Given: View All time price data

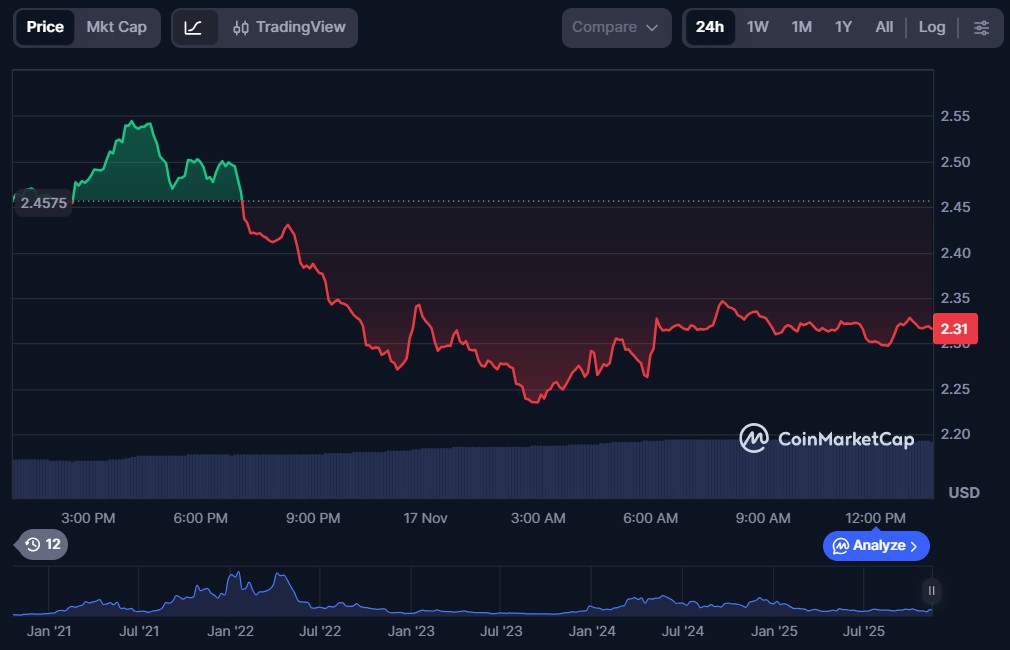Looking at the screenshot, I should click(884, 27).
